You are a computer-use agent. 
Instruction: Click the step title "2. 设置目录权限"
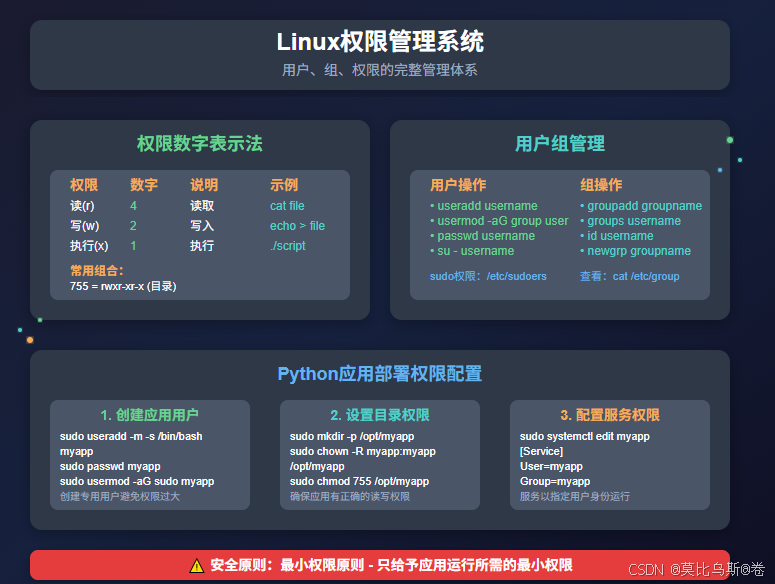tap(380, 415)
